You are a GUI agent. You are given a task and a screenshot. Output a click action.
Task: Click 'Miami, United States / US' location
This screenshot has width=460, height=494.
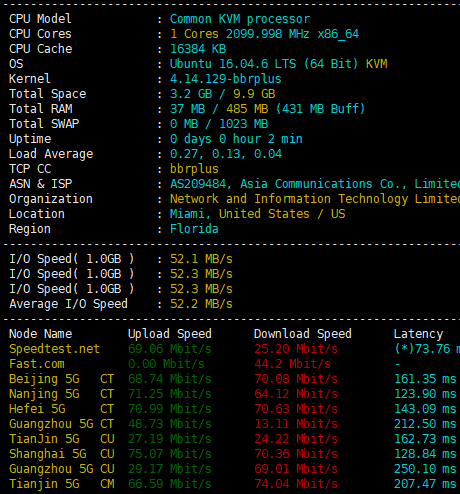tap(258, 214)
